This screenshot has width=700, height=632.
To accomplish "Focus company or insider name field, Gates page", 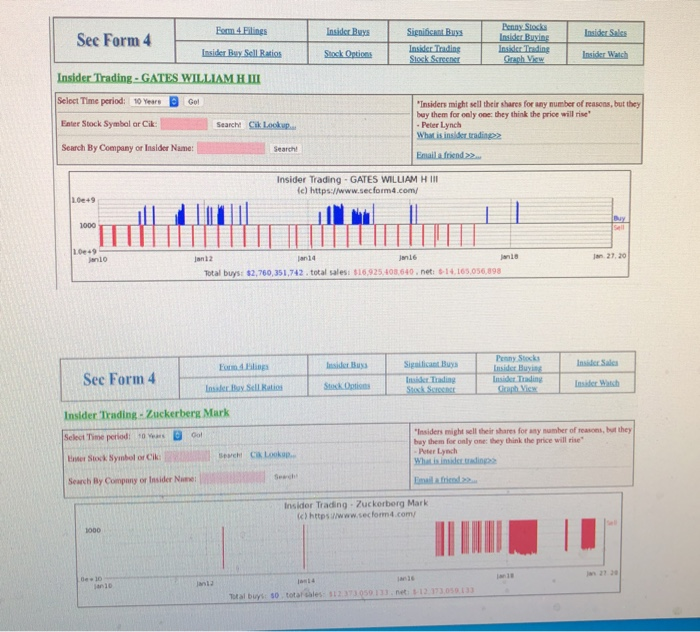I will [231, 148].
